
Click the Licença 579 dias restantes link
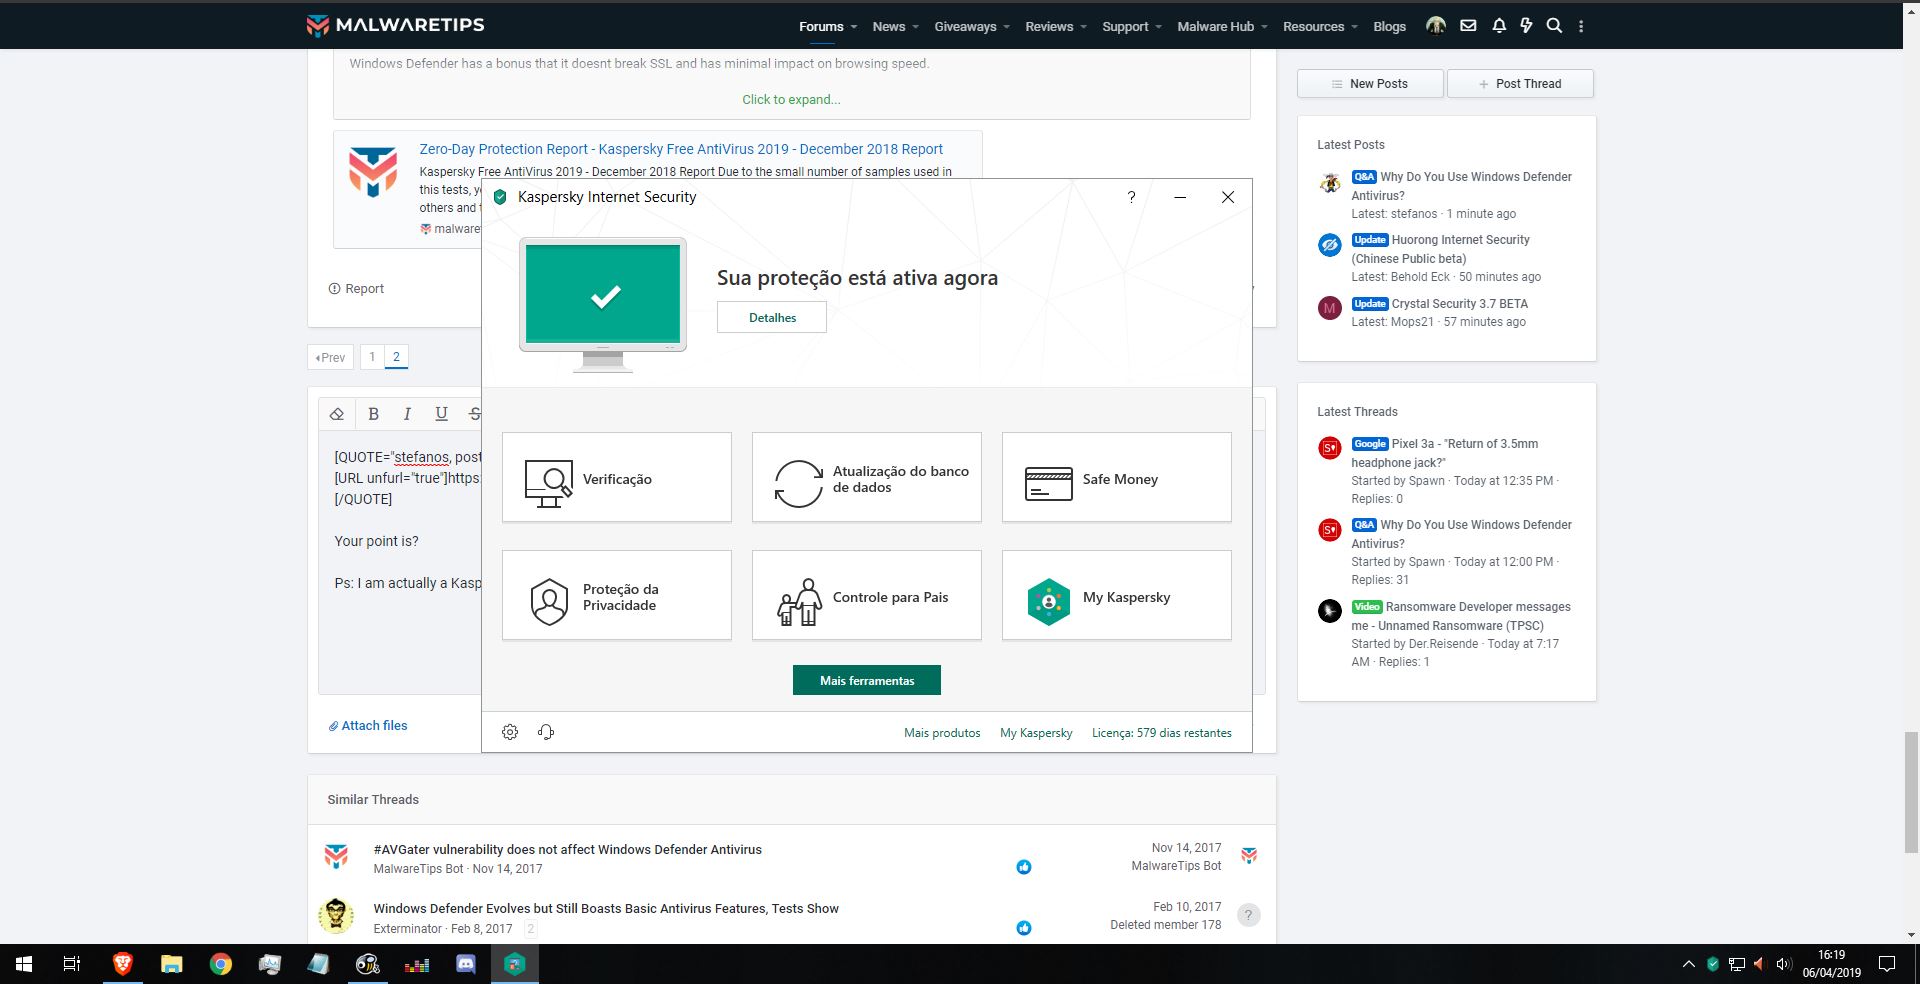tap(1162, 733)
